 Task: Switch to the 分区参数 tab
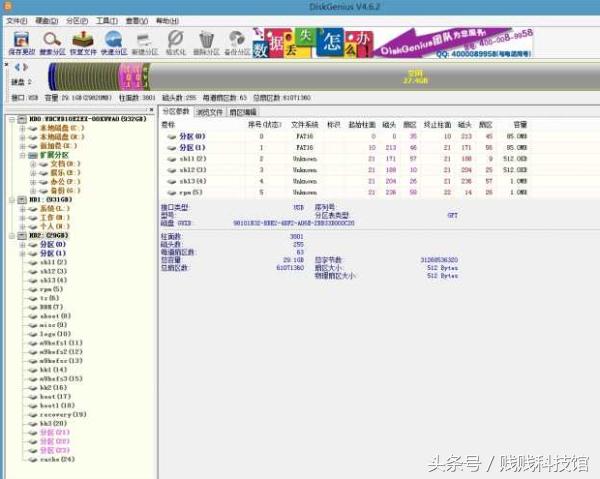(x=176, y=112)
